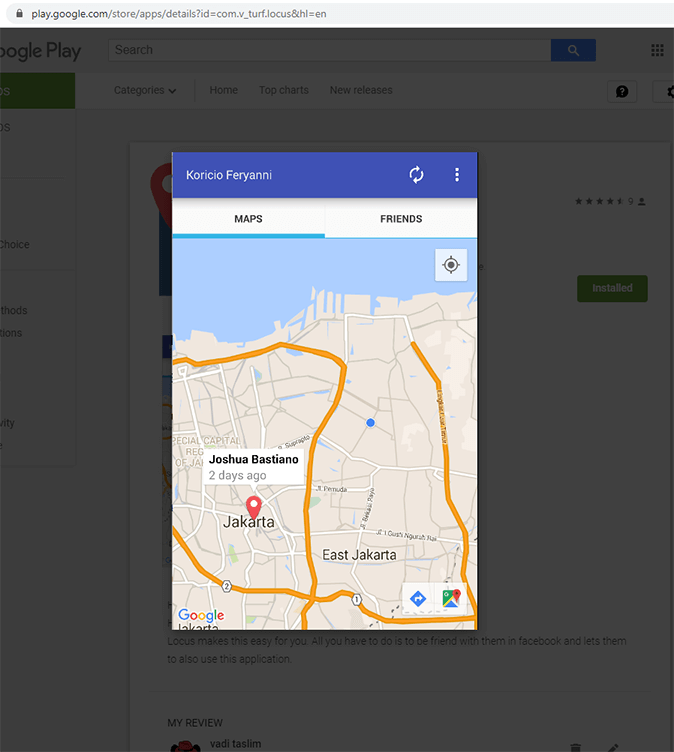The height and width of the screenshot is (752, 674).
Task: Open the Google apps grid icon
Action: click(657, 50)
